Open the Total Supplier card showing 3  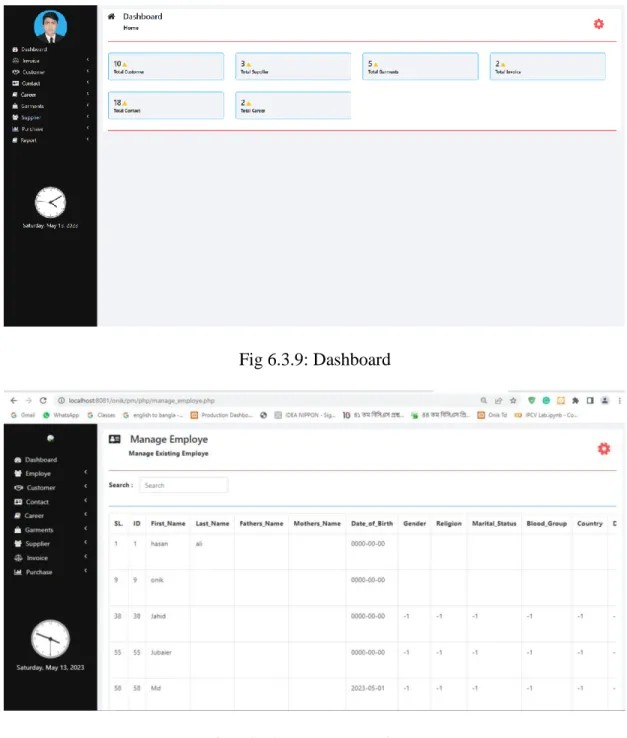(293, 66)
